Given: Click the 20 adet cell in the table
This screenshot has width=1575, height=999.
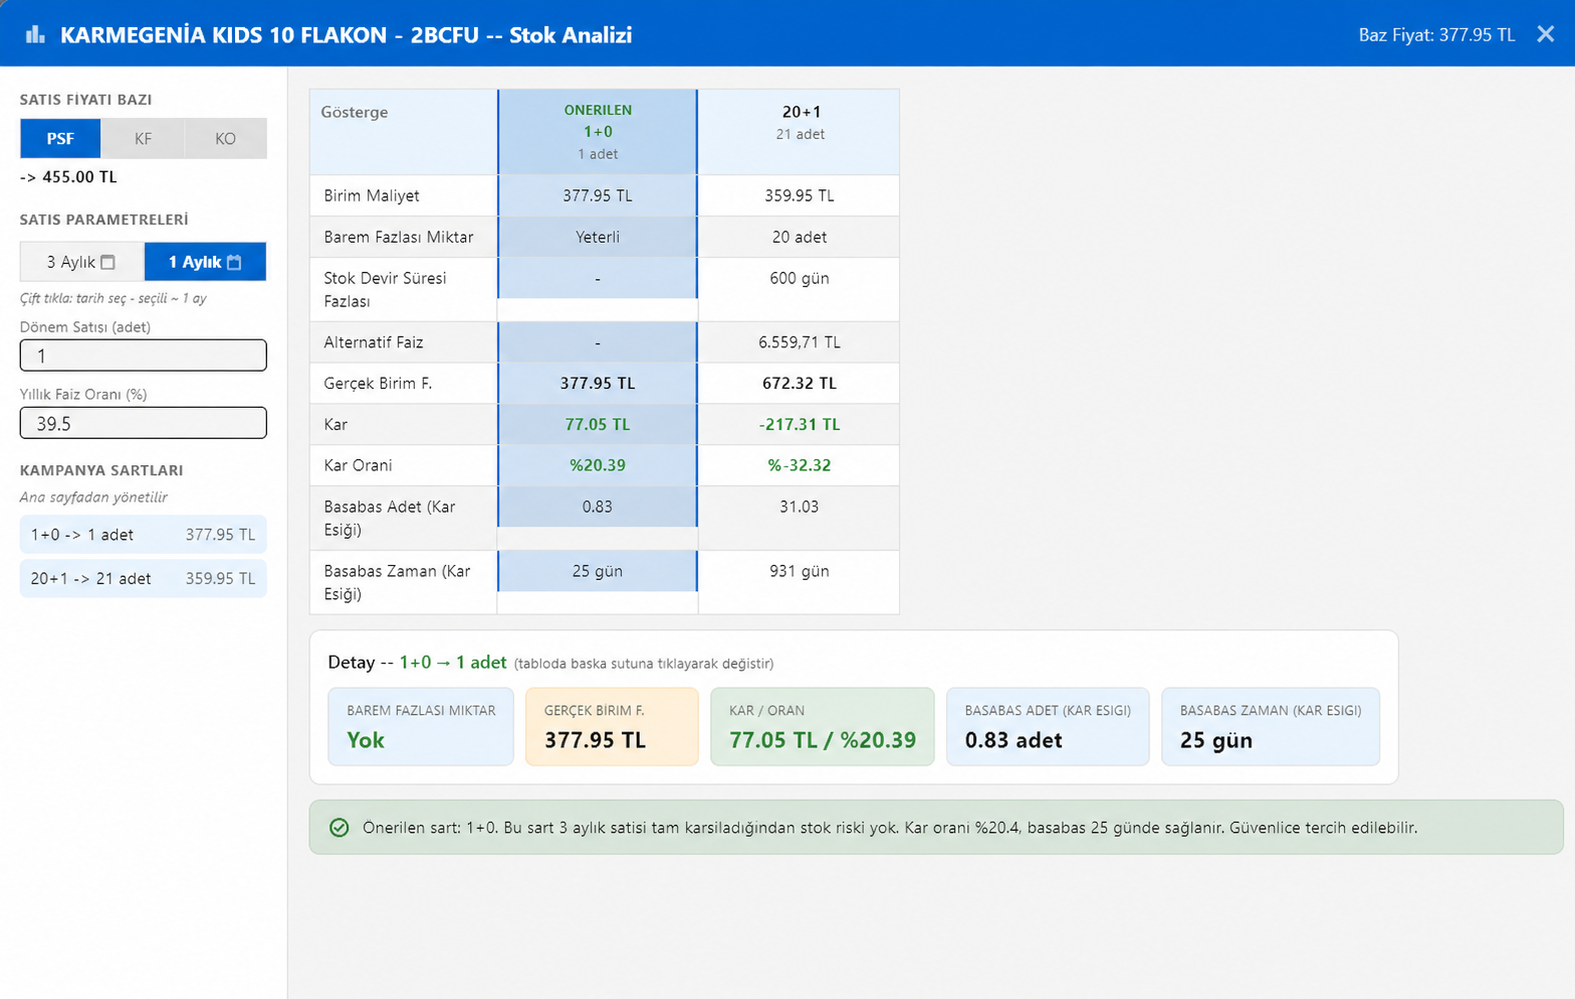Looking at the screenshot, I should click(799, 237).
